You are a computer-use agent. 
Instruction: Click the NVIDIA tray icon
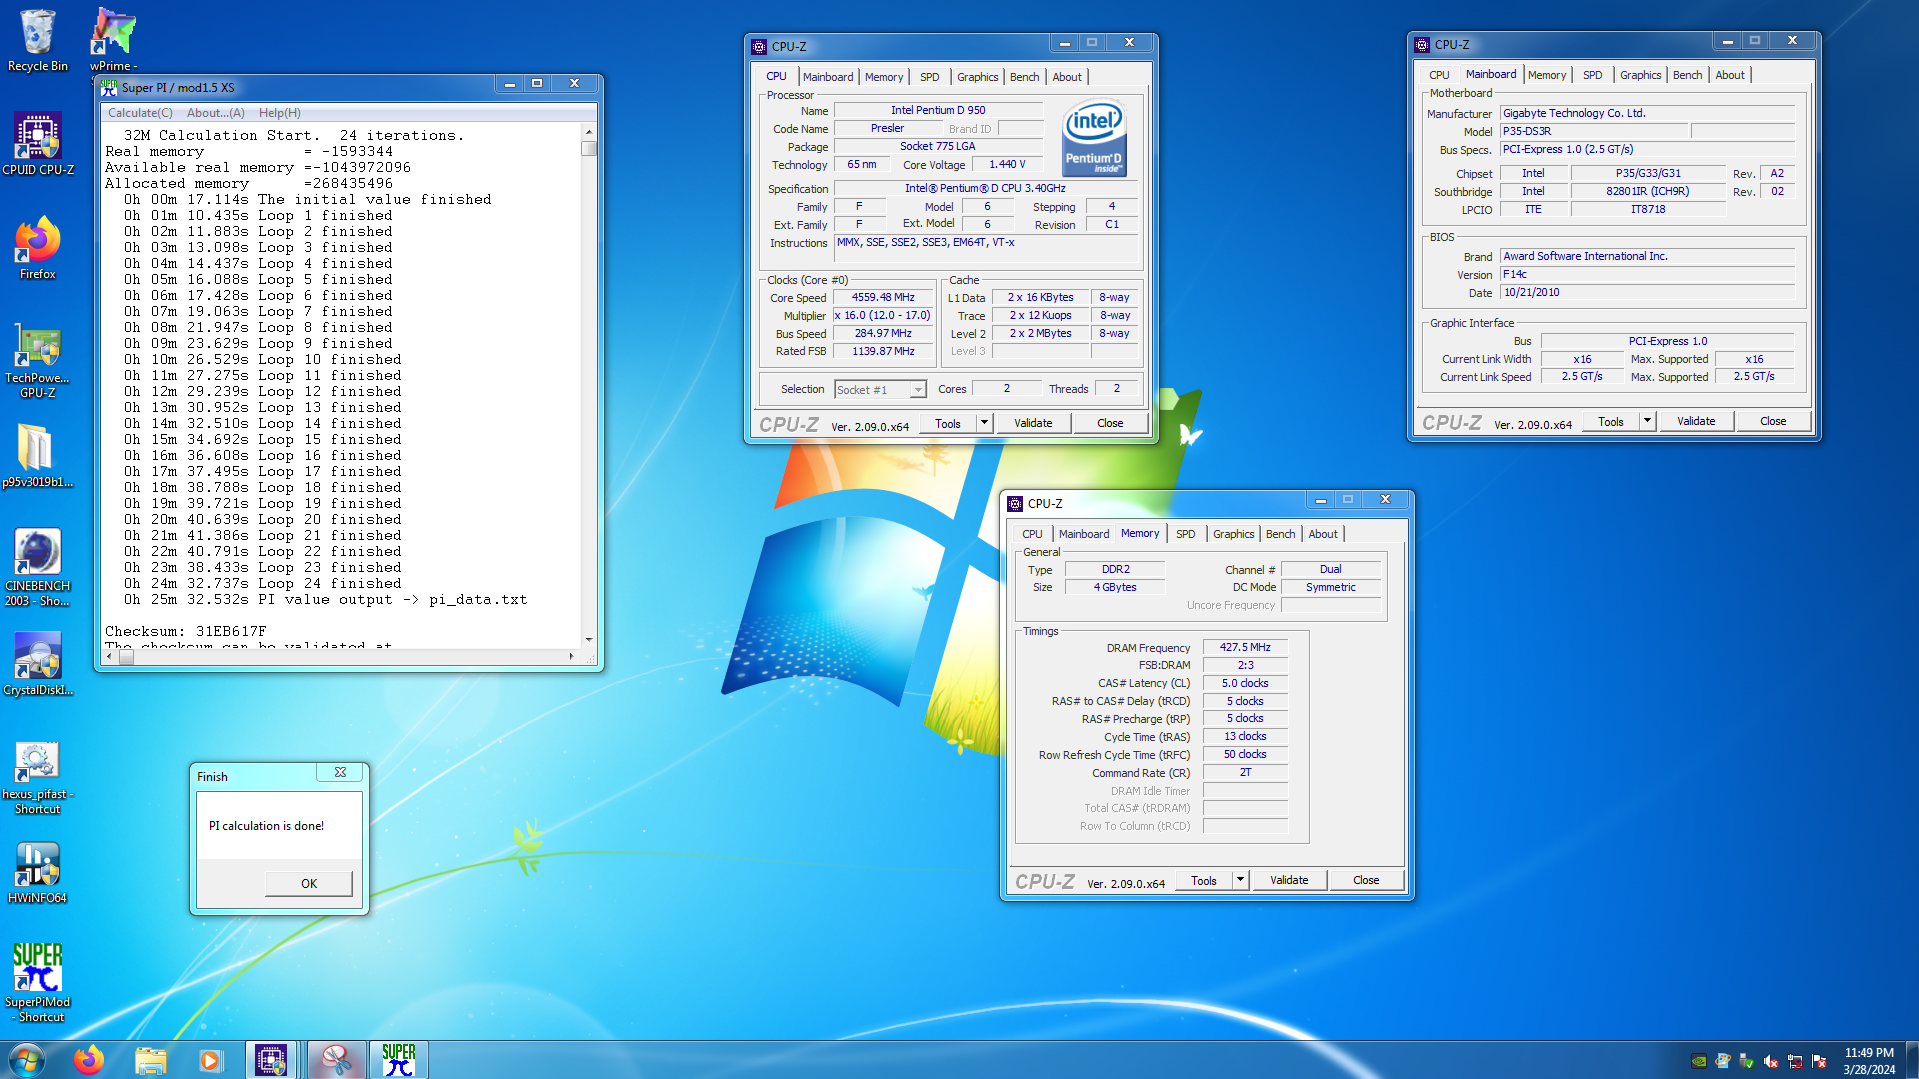[1699, 1061]
